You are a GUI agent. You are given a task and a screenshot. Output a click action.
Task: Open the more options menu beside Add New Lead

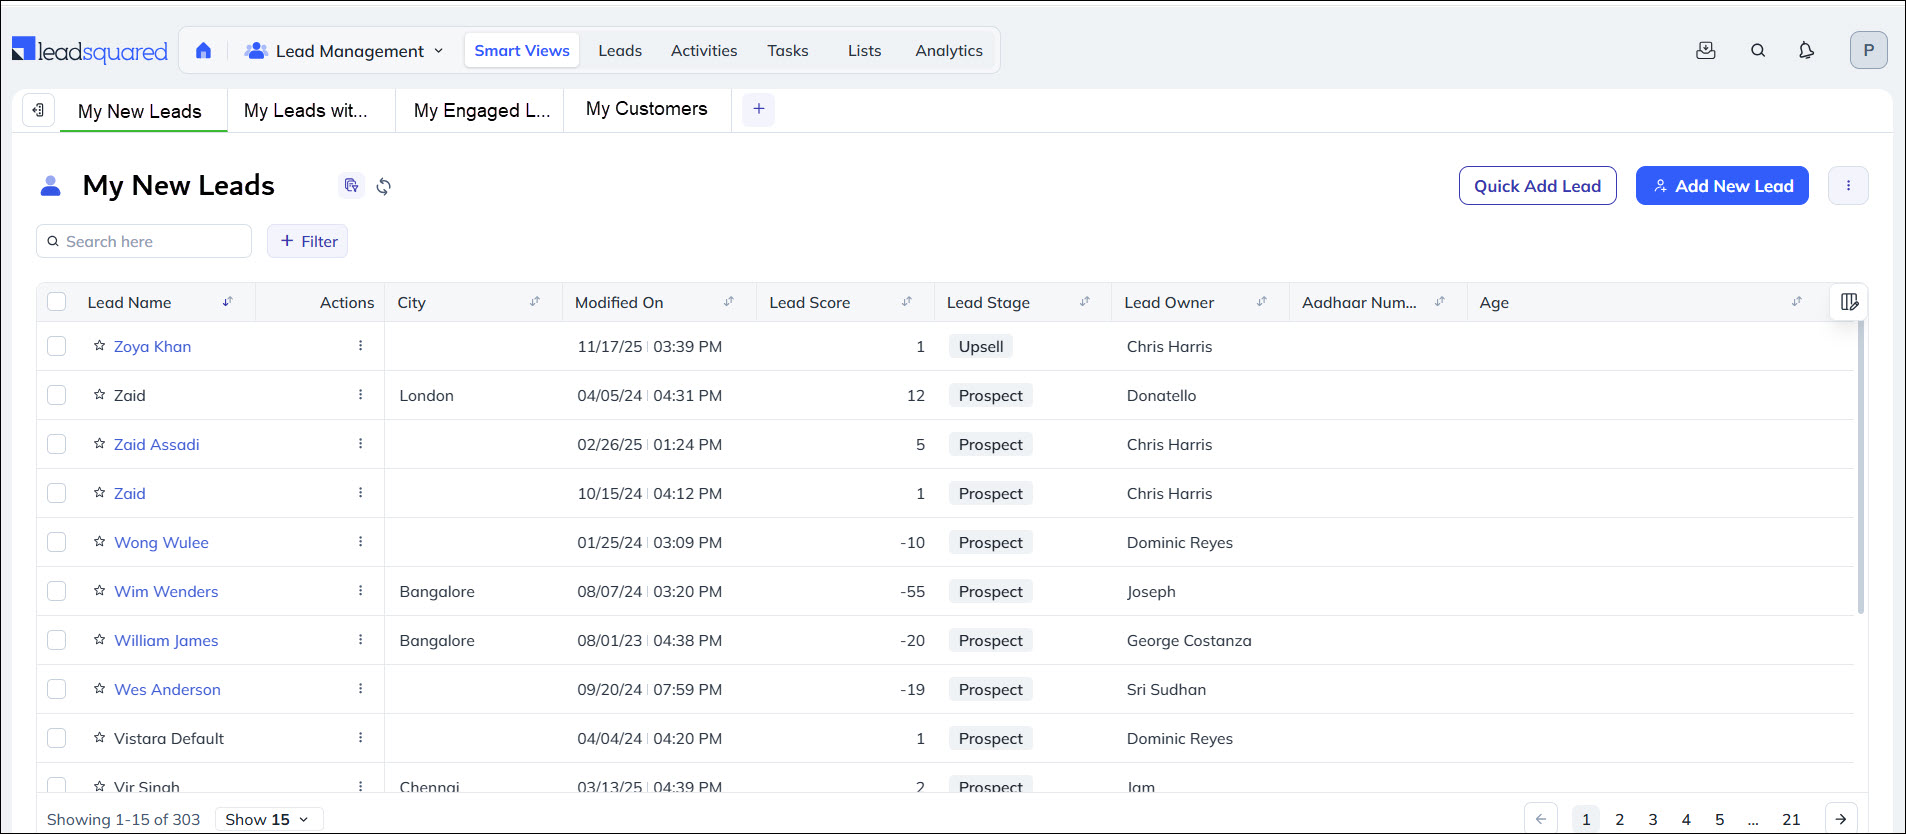(1848, 186)
